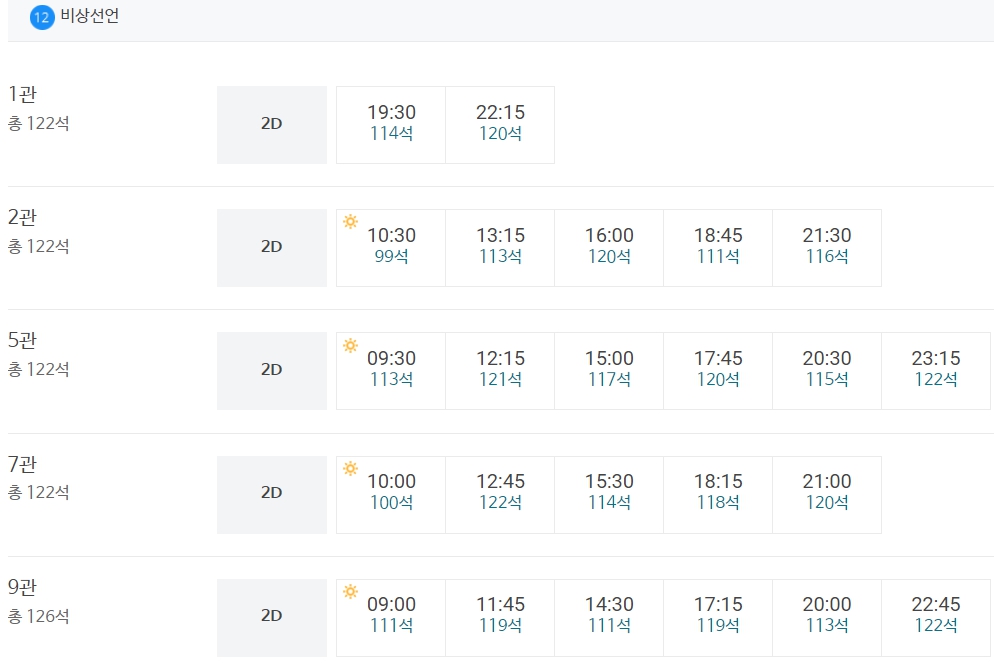Click the blue 12 age rating badge

[42, 17]
